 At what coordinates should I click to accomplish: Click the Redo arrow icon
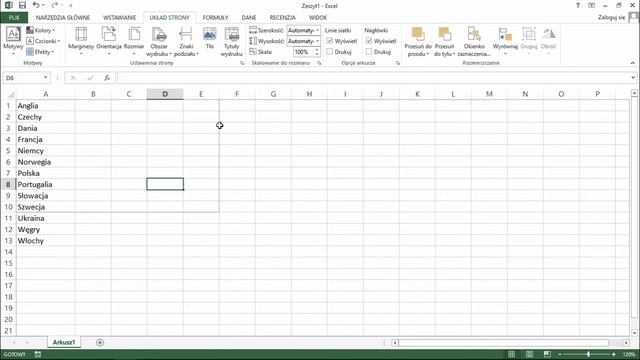pyautogui.click(x=55, y=5)
